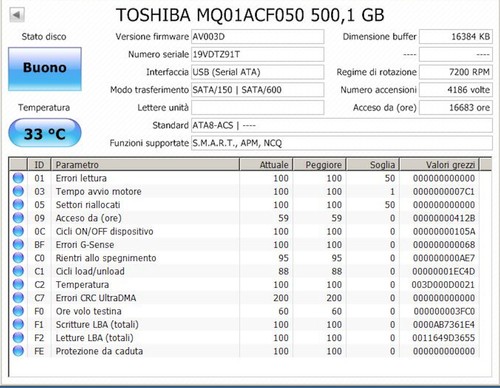500x388 pixels.
Task: Click the 33 °C temperature indicator
Action: click(45, 133)
